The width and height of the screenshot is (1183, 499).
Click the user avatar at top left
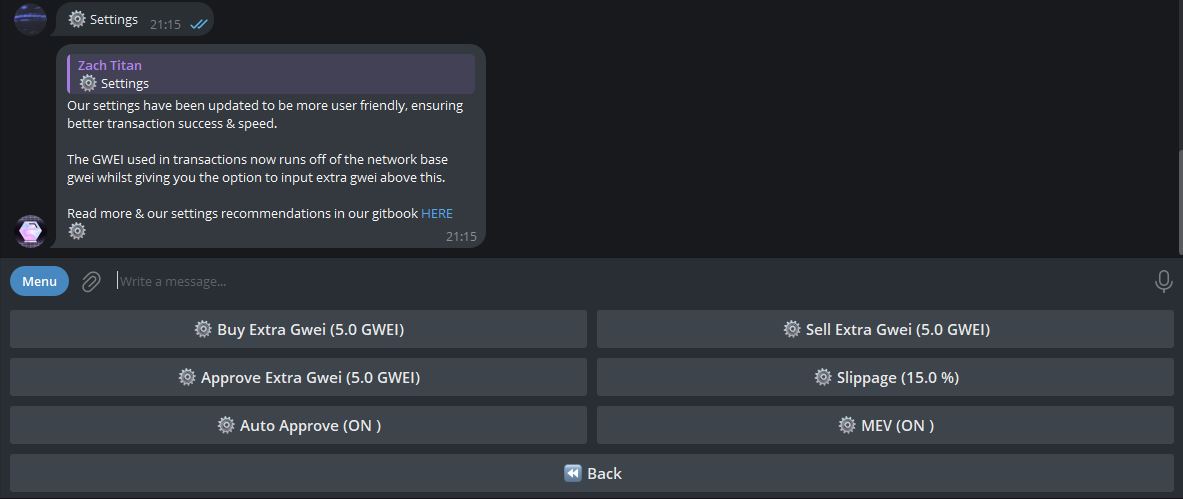coord(31,19)
